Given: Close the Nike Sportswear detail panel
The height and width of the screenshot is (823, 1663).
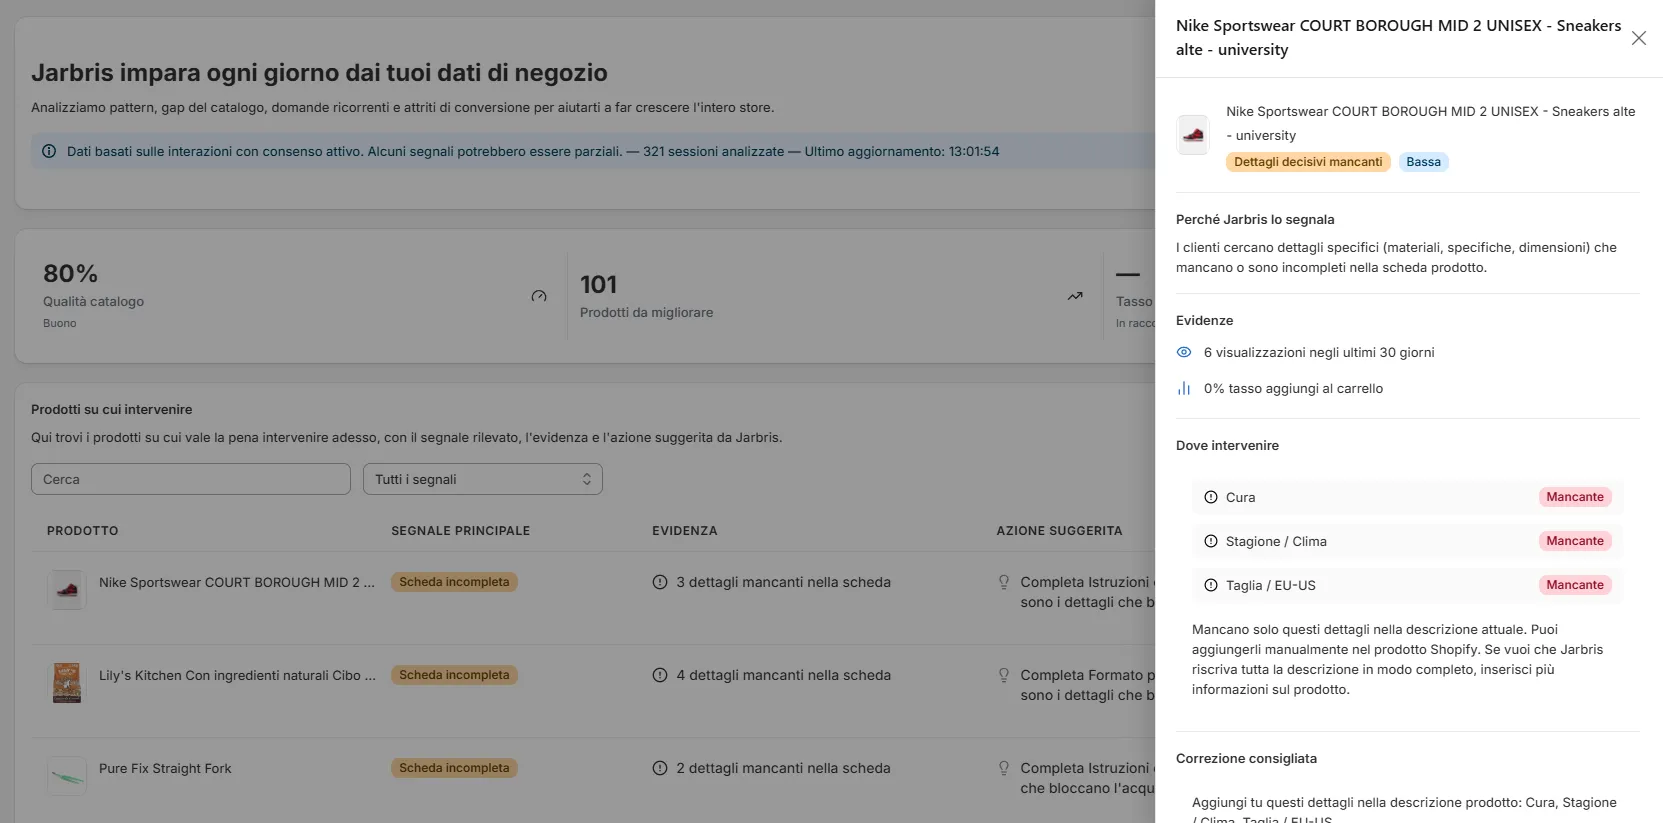Looking at the screenshot, I should click(x=1639, y=38).
